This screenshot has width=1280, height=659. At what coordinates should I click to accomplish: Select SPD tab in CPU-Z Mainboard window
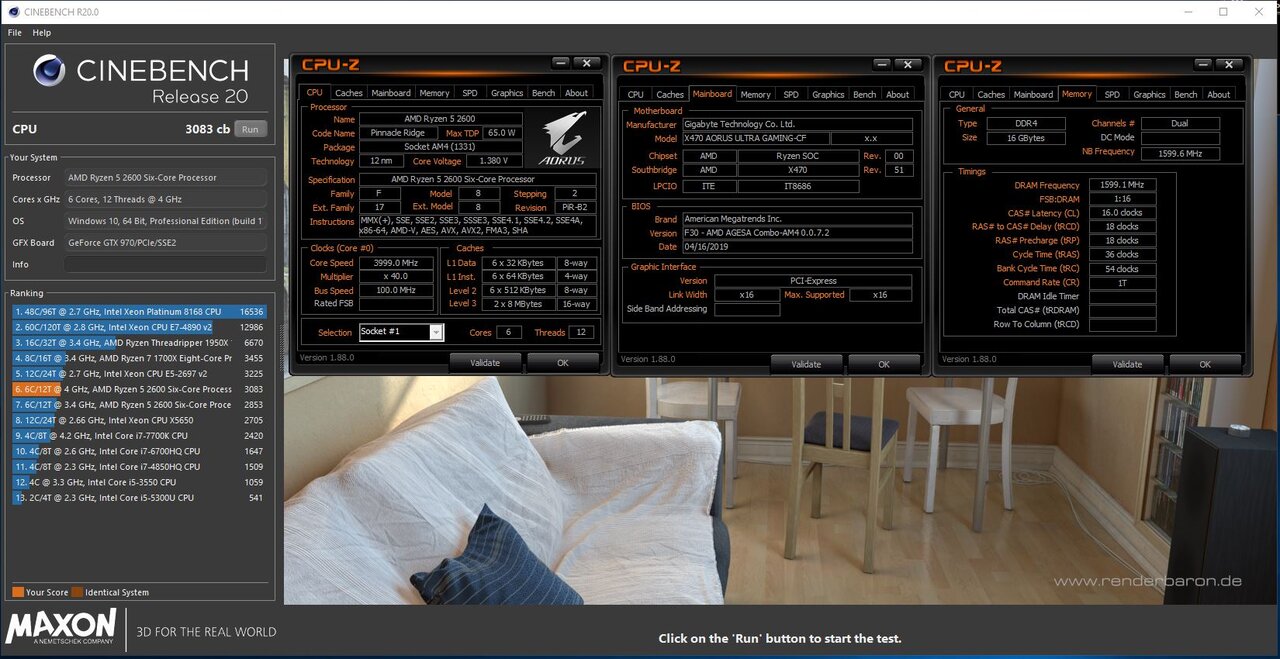point(791,95)
